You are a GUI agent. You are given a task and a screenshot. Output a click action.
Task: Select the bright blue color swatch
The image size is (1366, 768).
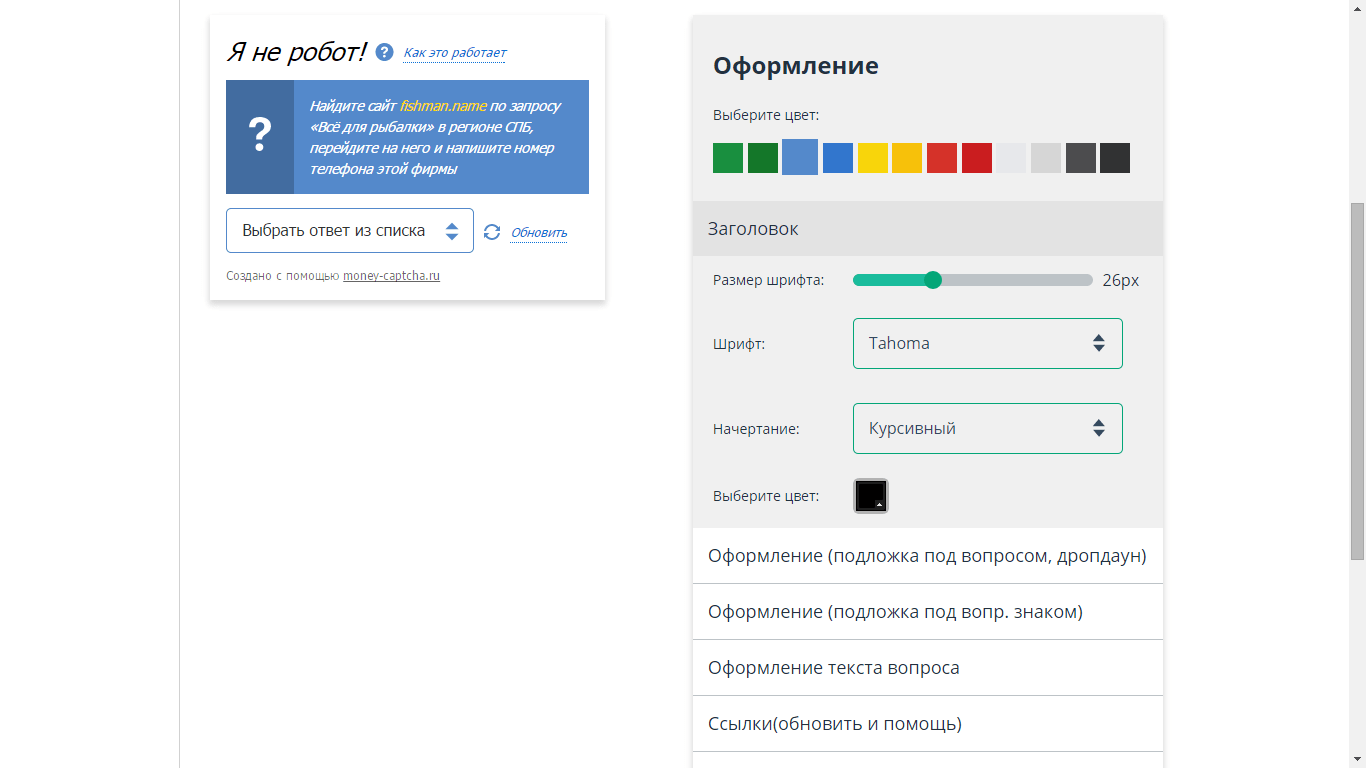point(838,158)
